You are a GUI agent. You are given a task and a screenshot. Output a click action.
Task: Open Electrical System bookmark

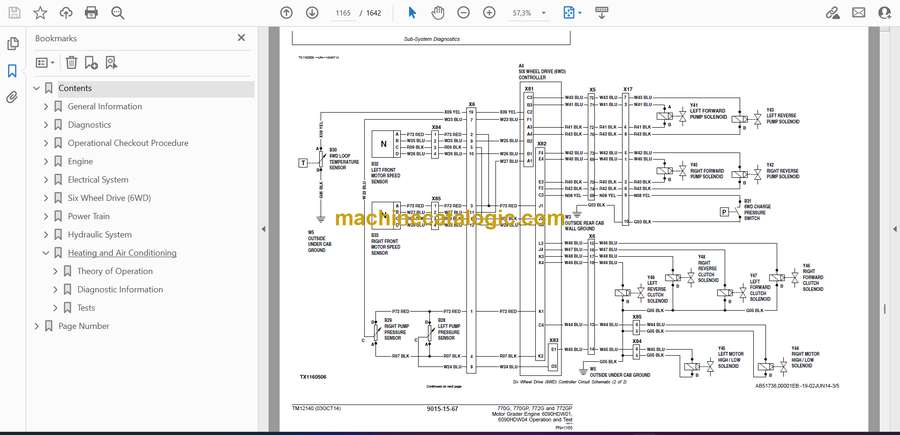tap(98, 180)
